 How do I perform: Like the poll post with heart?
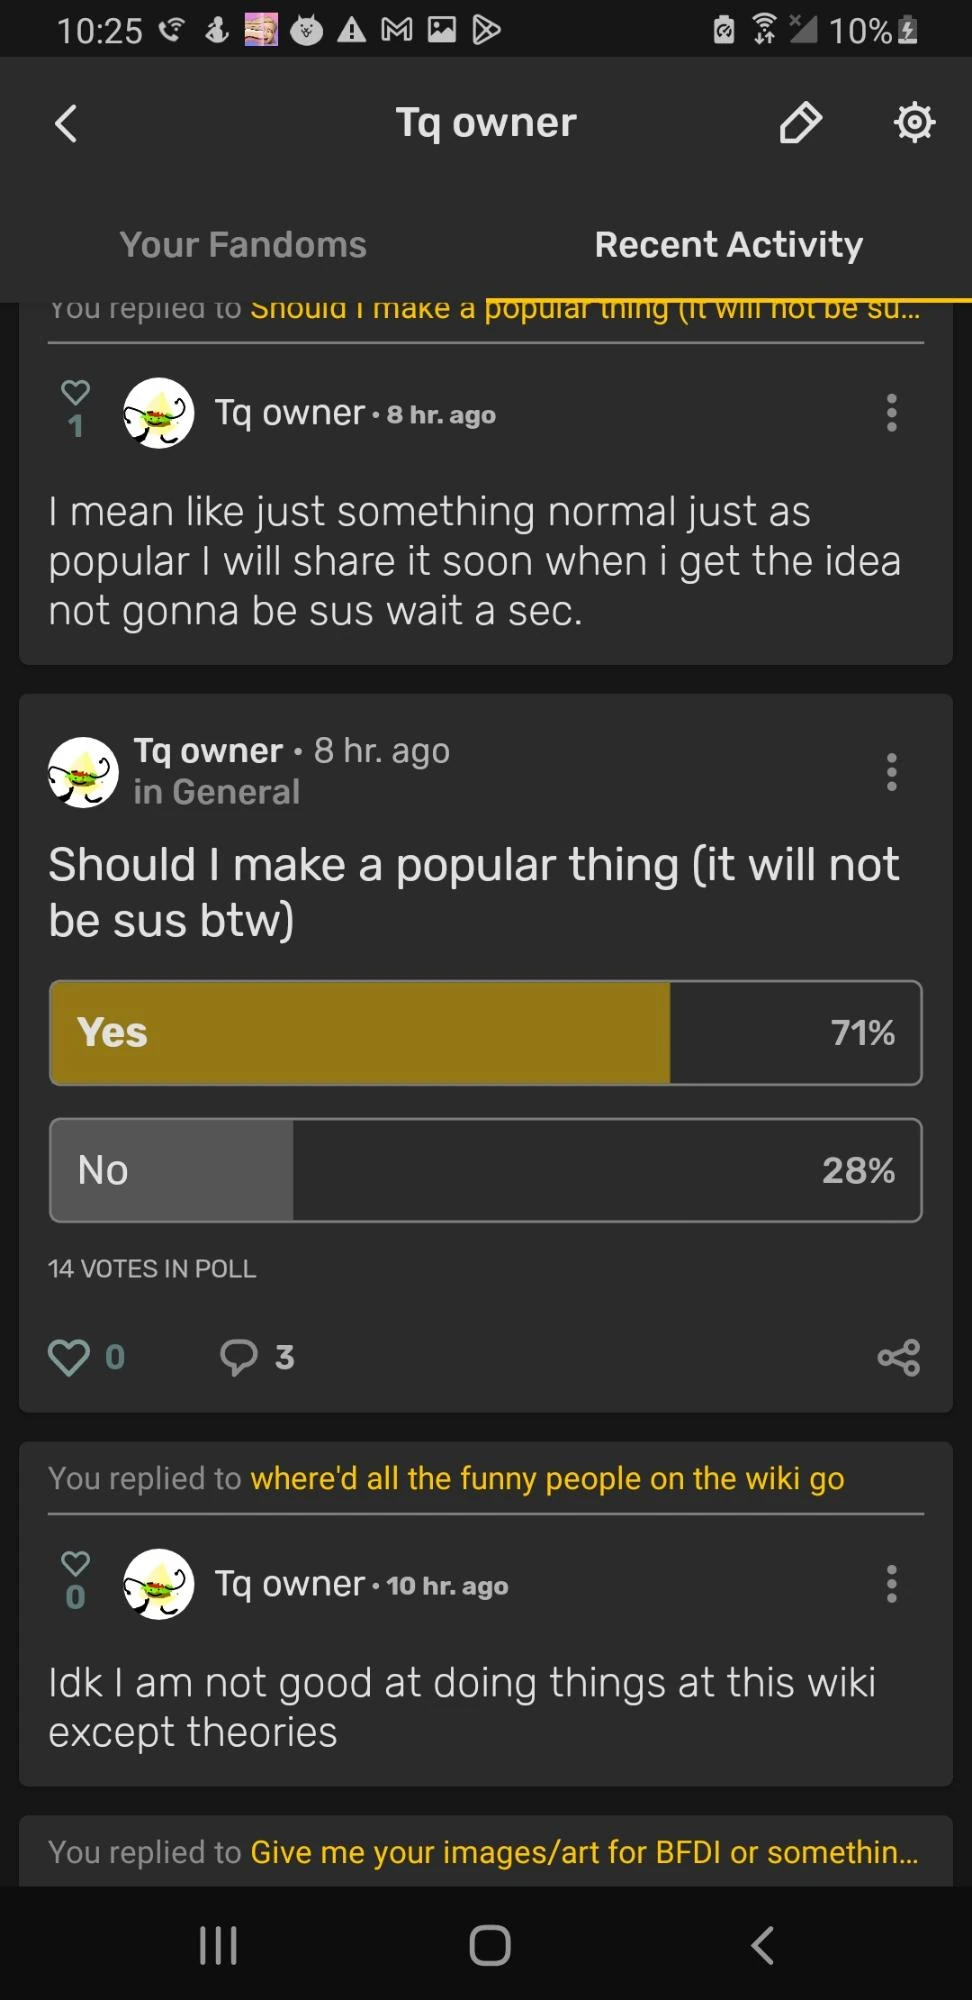click(x=70, y=1357)
